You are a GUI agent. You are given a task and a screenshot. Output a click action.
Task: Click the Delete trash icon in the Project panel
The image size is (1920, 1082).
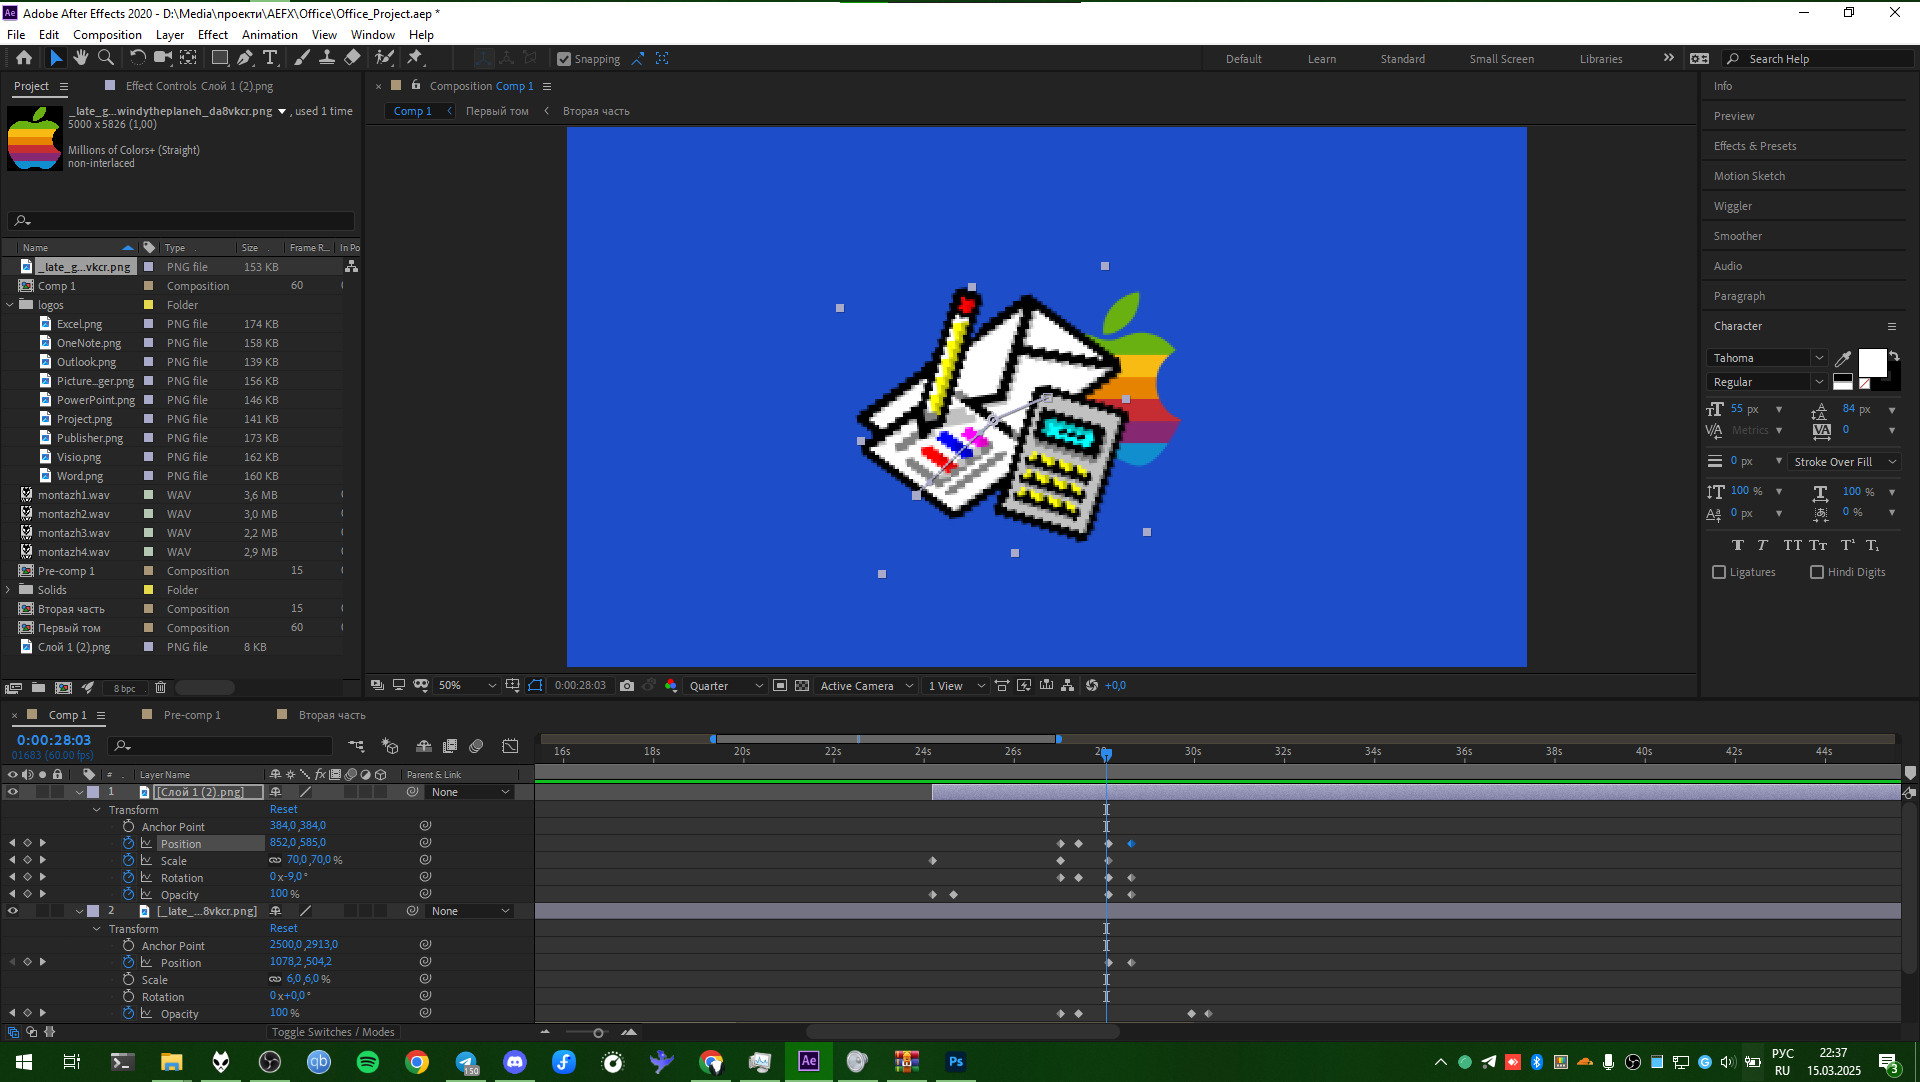click(x=160, y=688)
